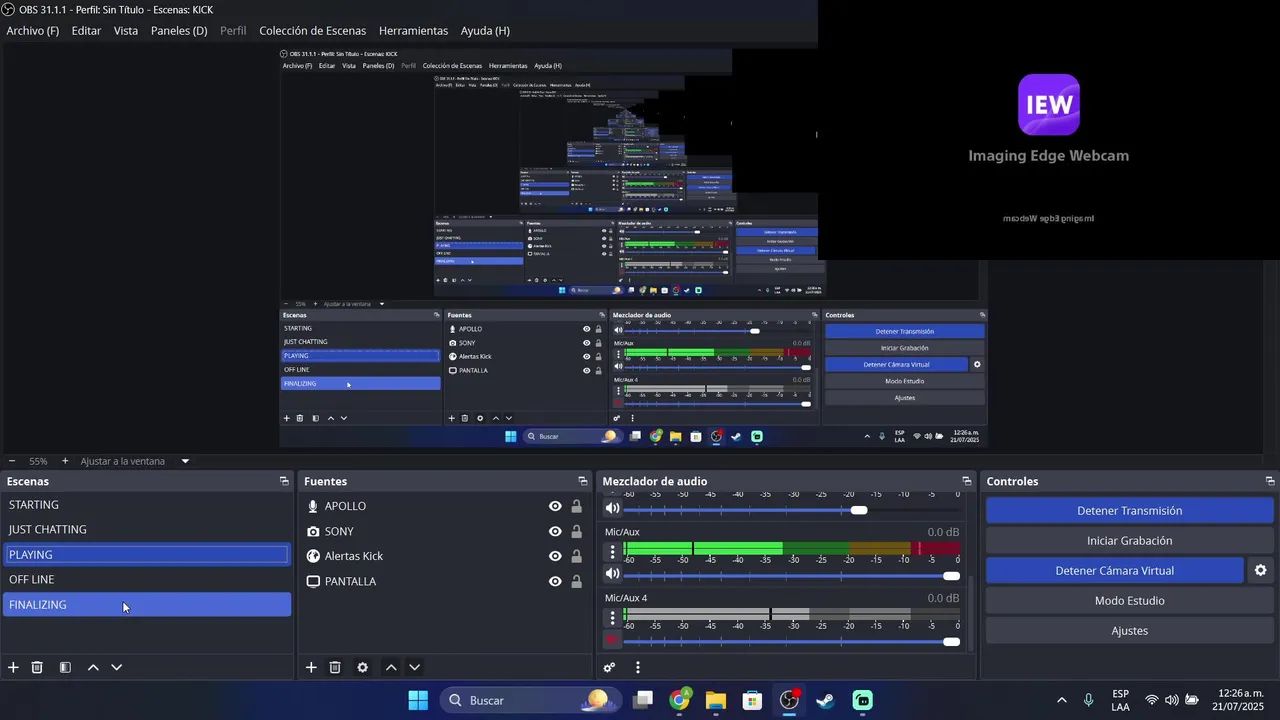Add a new scene in the Escenas panel
Viewport: 1280px width, 720px height.
(x=13, y=667)
